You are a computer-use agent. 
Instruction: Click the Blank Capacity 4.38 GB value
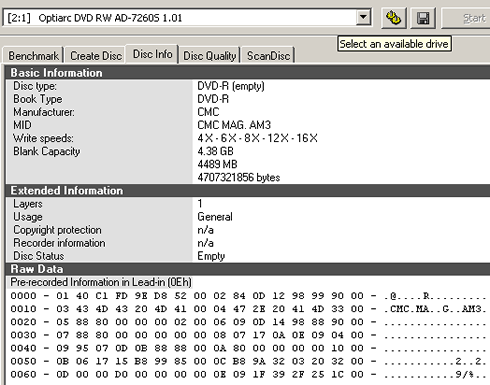(215, 151)
